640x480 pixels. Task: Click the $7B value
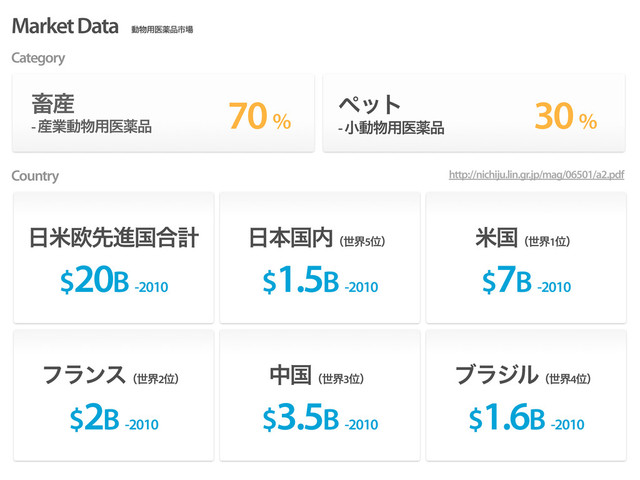pos(507,280)
